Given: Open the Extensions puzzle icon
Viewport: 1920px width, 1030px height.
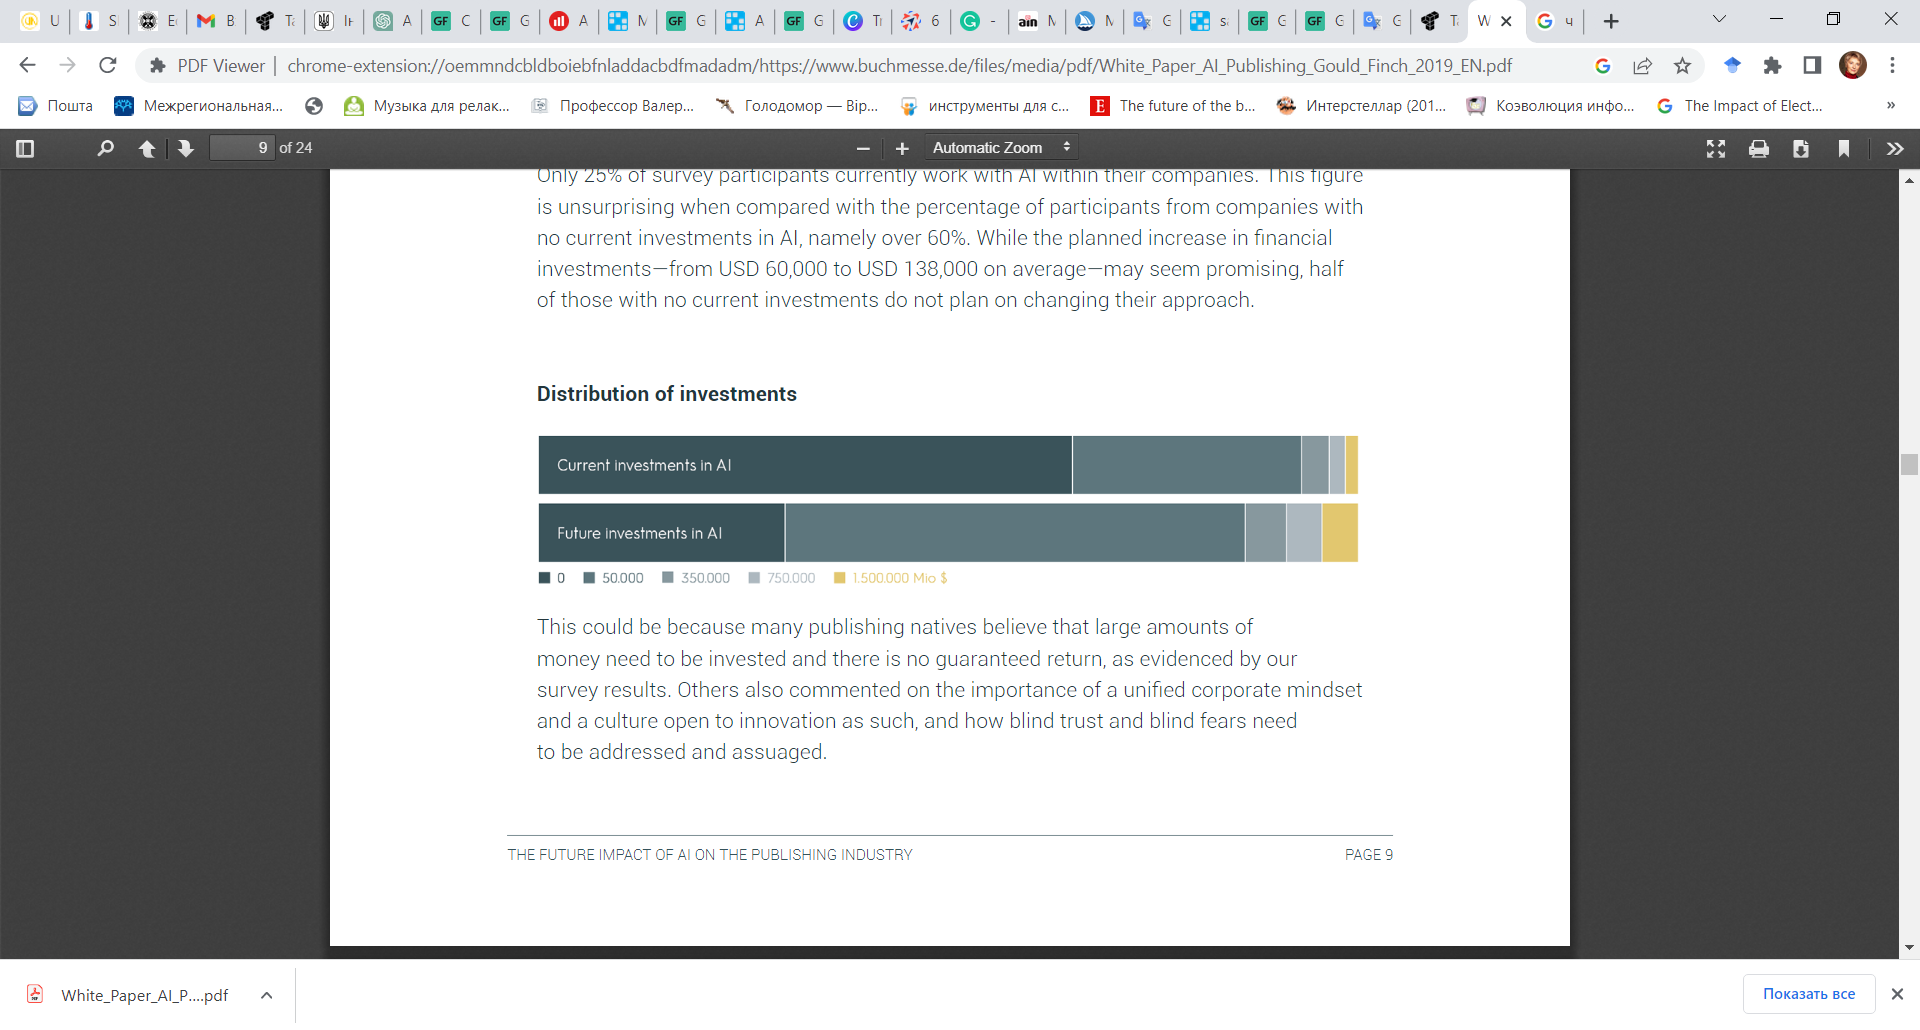Looking at the screenshot, I should click(x=1772, y=65).
